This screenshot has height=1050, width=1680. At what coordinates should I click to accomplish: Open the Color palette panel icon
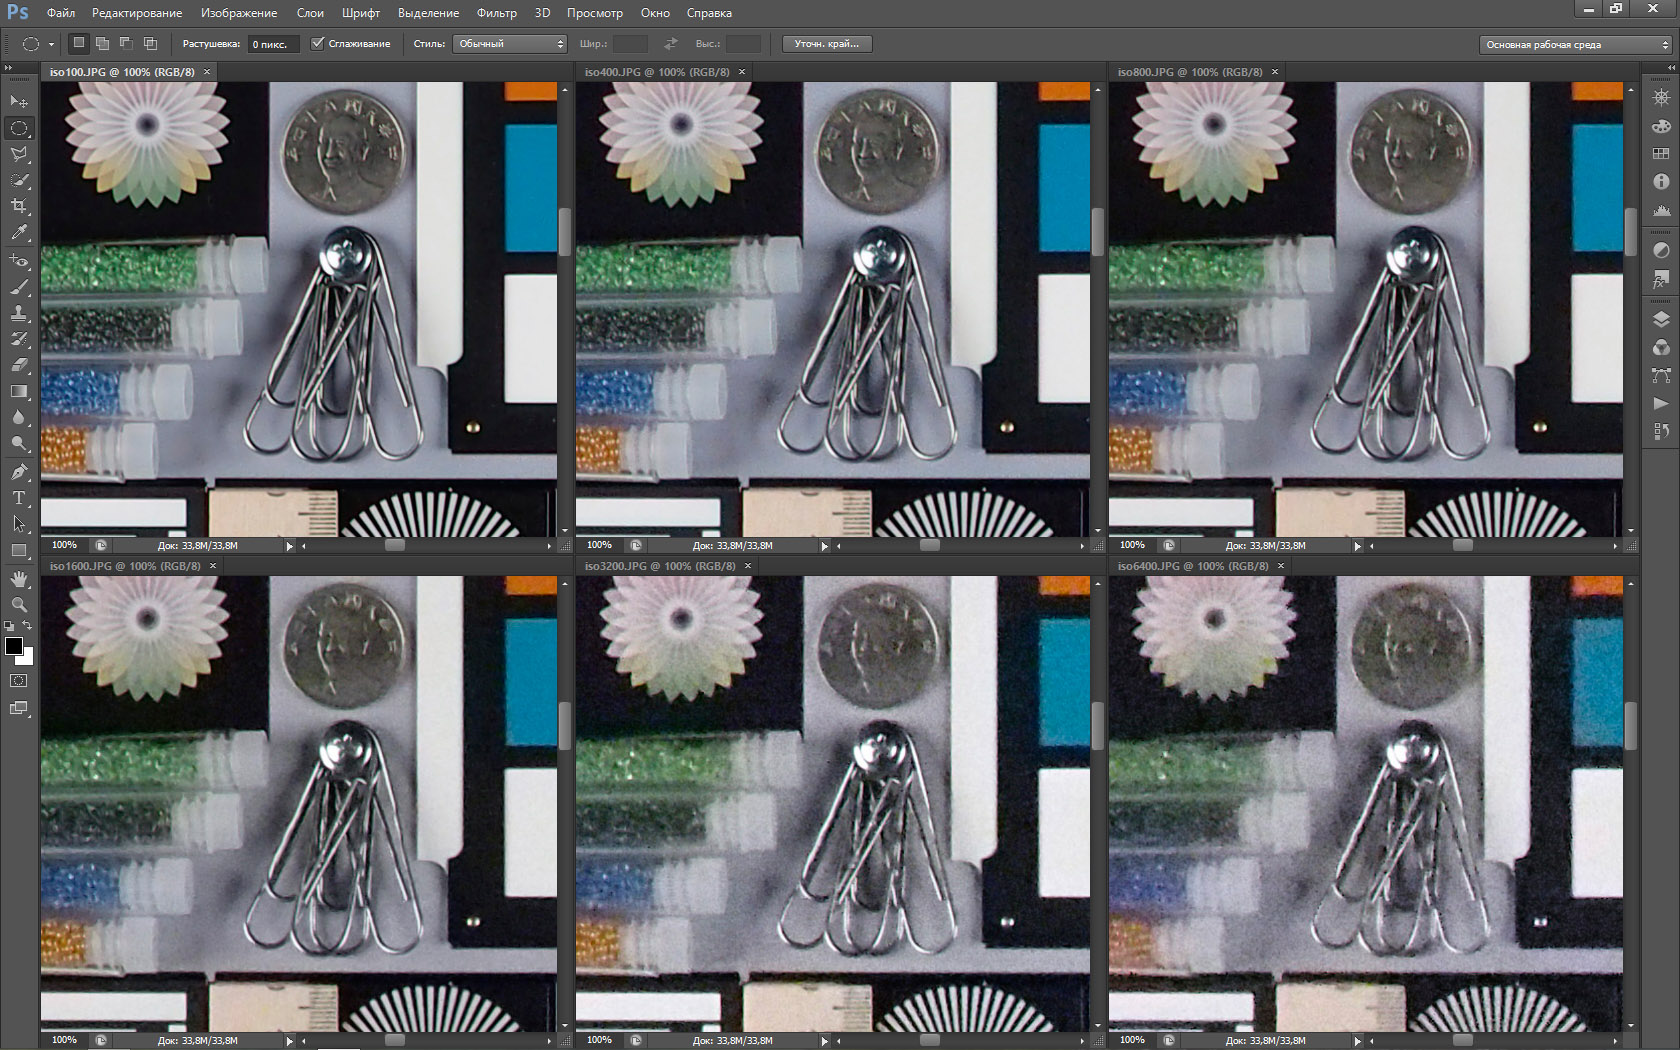pyautogui.click(x=1661, y=126)
